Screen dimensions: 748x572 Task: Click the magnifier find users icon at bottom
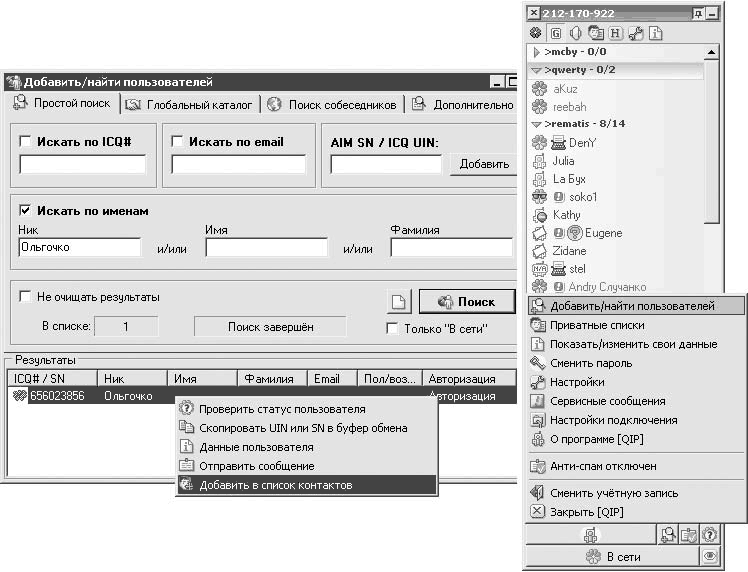(668, 535)
